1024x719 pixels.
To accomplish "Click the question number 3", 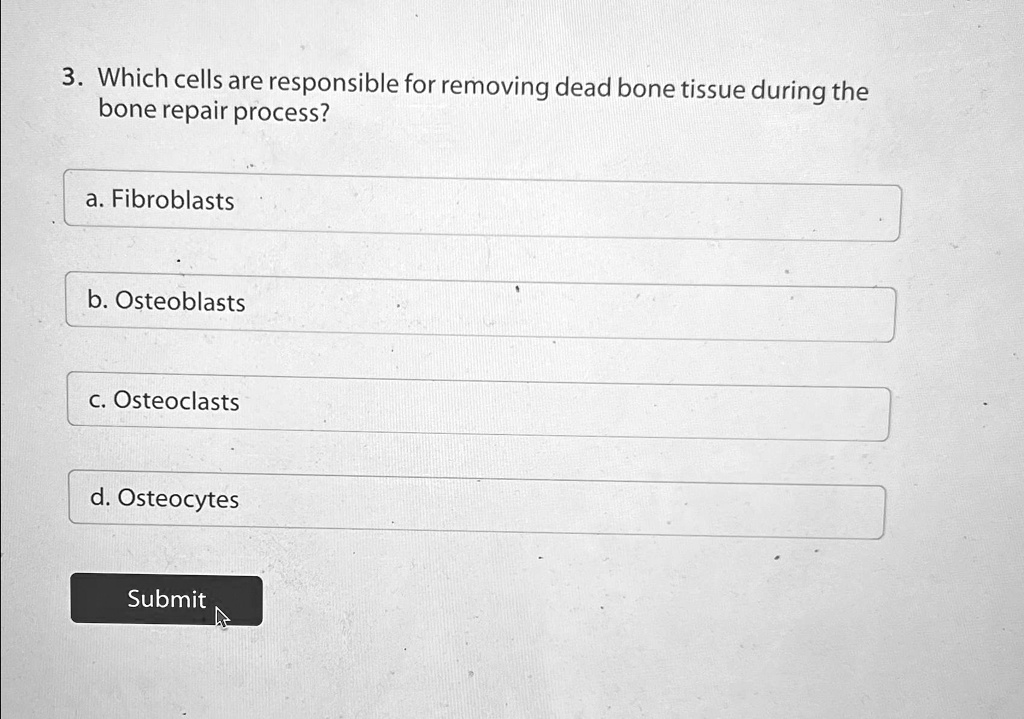I will (68, 78).
